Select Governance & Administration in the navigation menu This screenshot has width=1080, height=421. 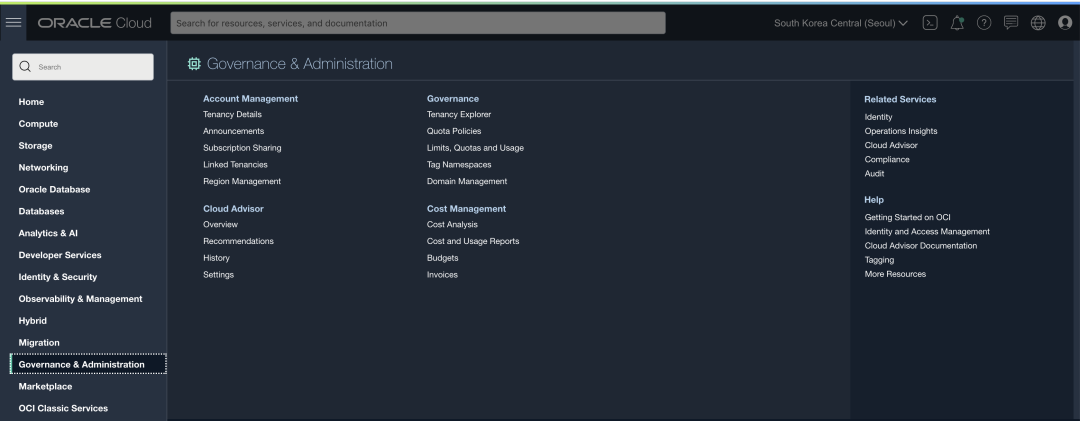coord(88,364)
